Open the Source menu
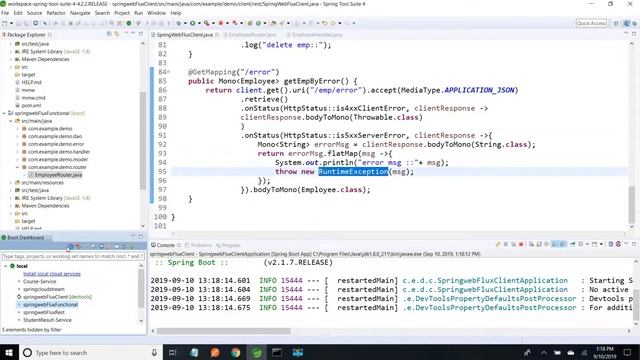Viewport: 640px width, 360px height. click(x=34, y=13)
